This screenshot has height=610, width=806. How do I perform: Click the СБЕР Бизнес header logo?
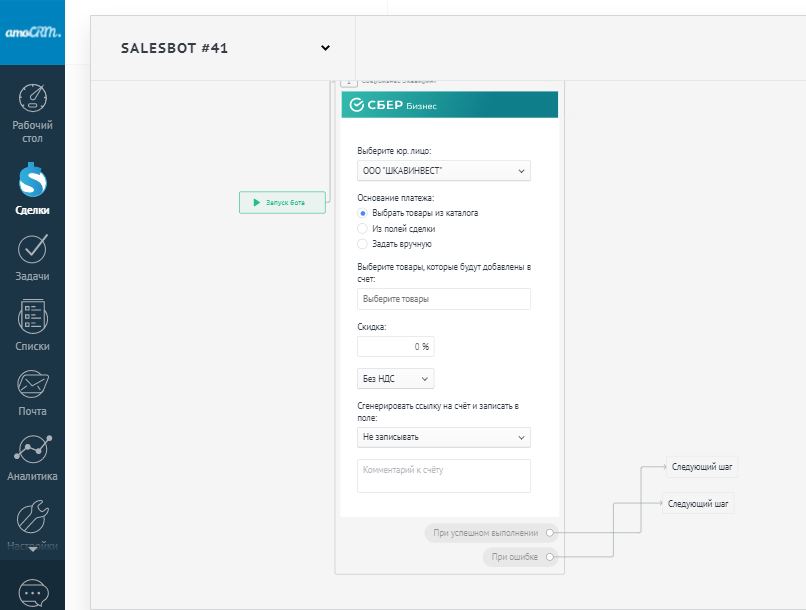pos(393,105)
